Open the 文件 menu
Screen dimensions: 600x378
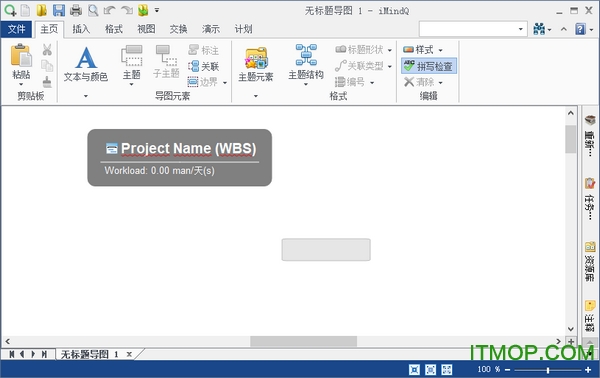(x=16, y=29)
